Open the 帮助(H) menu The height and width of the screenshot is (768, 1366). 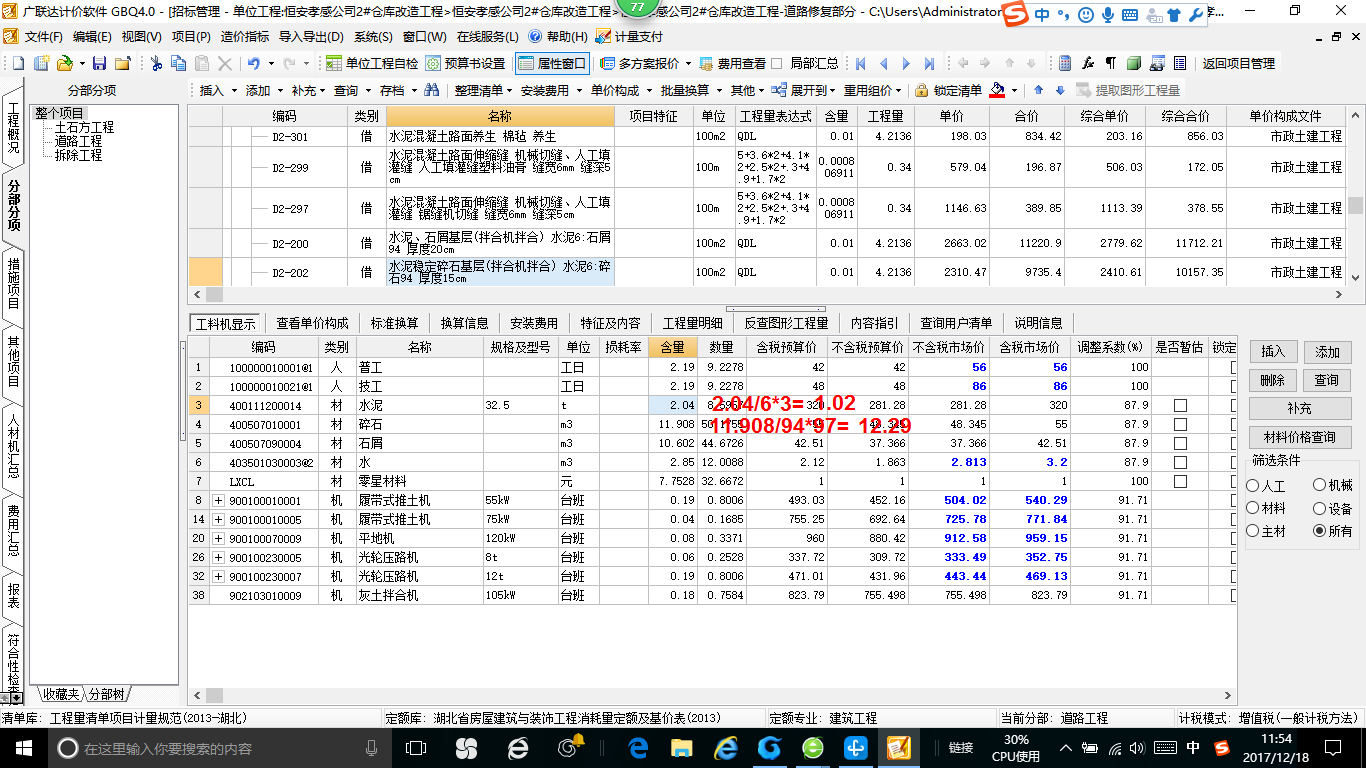point(558,36)
